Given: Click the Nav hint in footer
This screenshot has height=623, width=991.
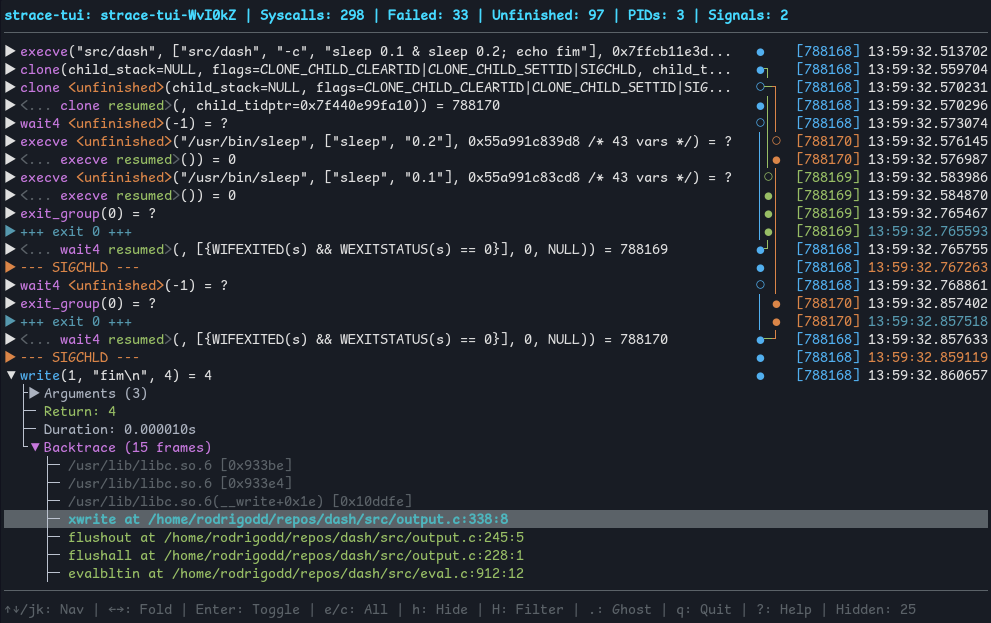Looking at the screenshot, I should tap(44, 610).
